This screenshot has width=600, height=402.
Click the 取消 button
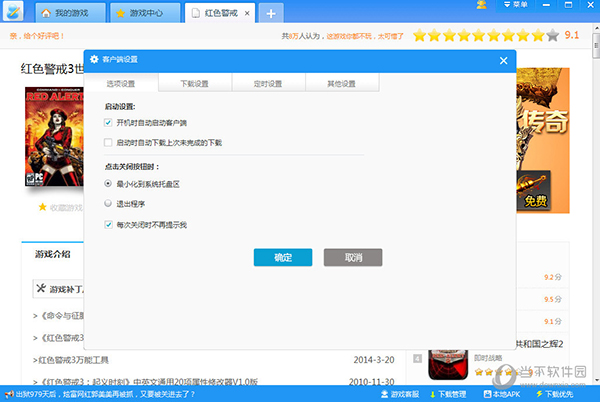(x=353, y=257)
